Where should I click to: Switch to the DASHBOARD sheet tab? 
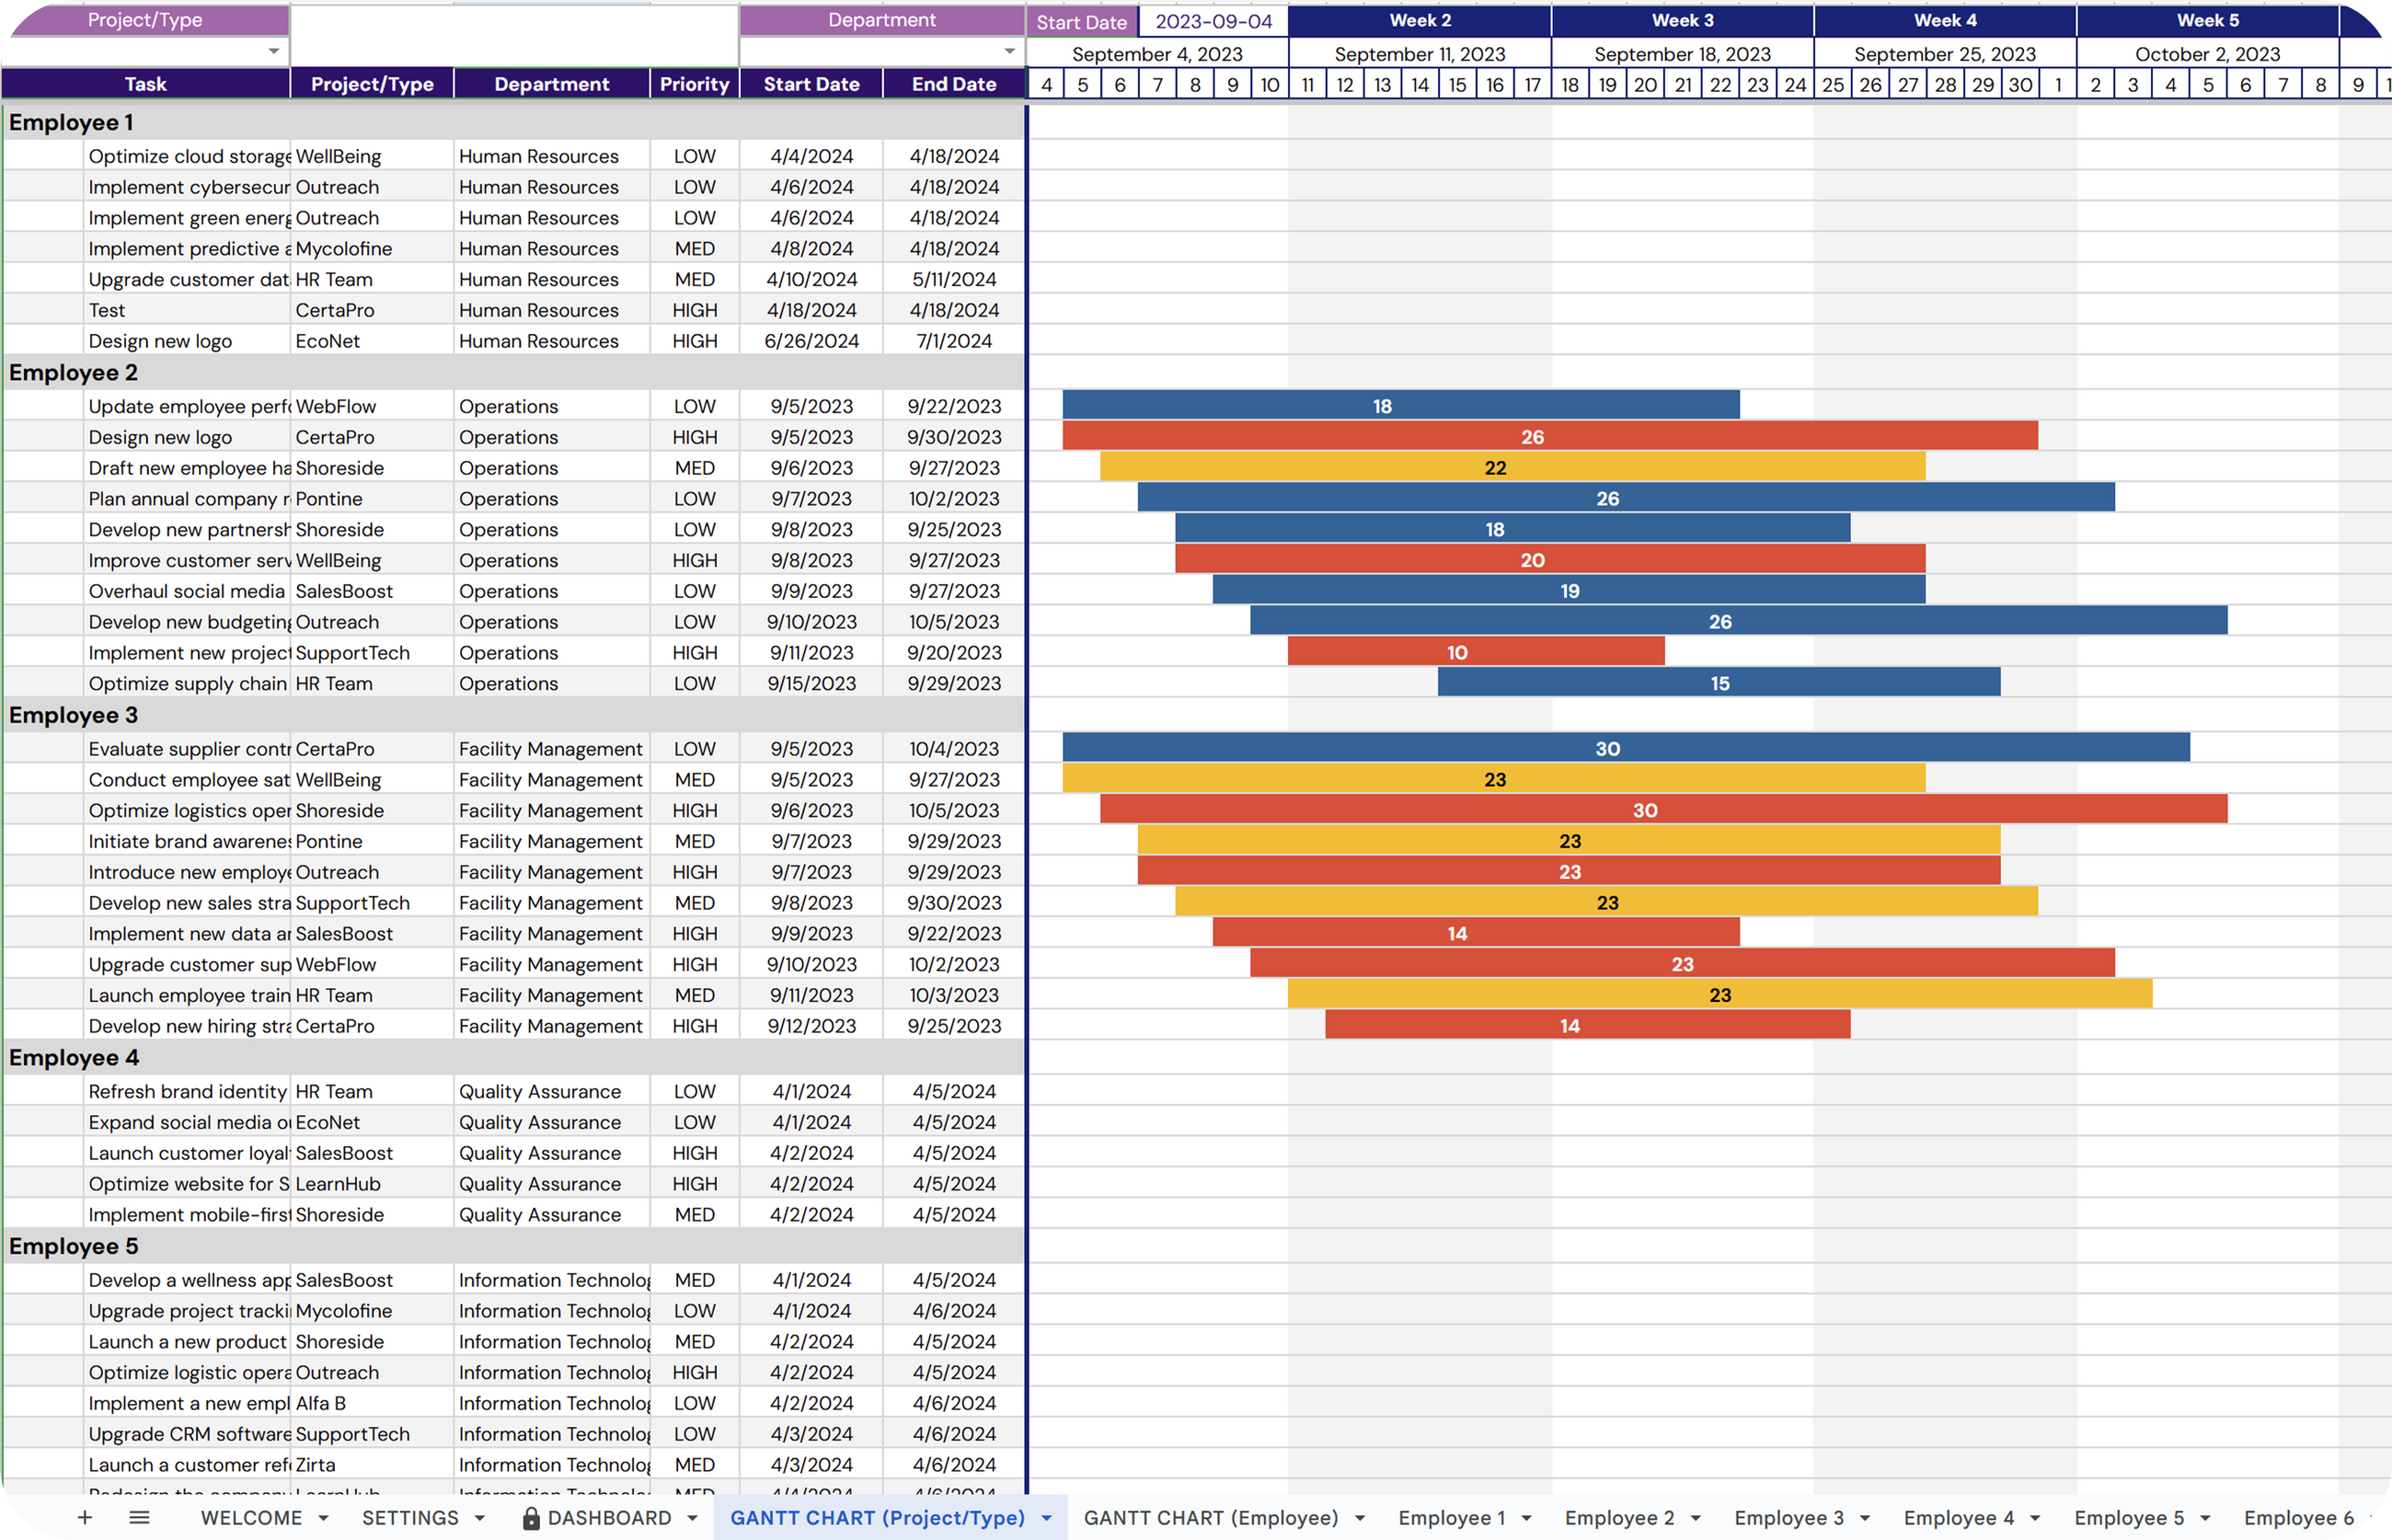click(609, 1518)
